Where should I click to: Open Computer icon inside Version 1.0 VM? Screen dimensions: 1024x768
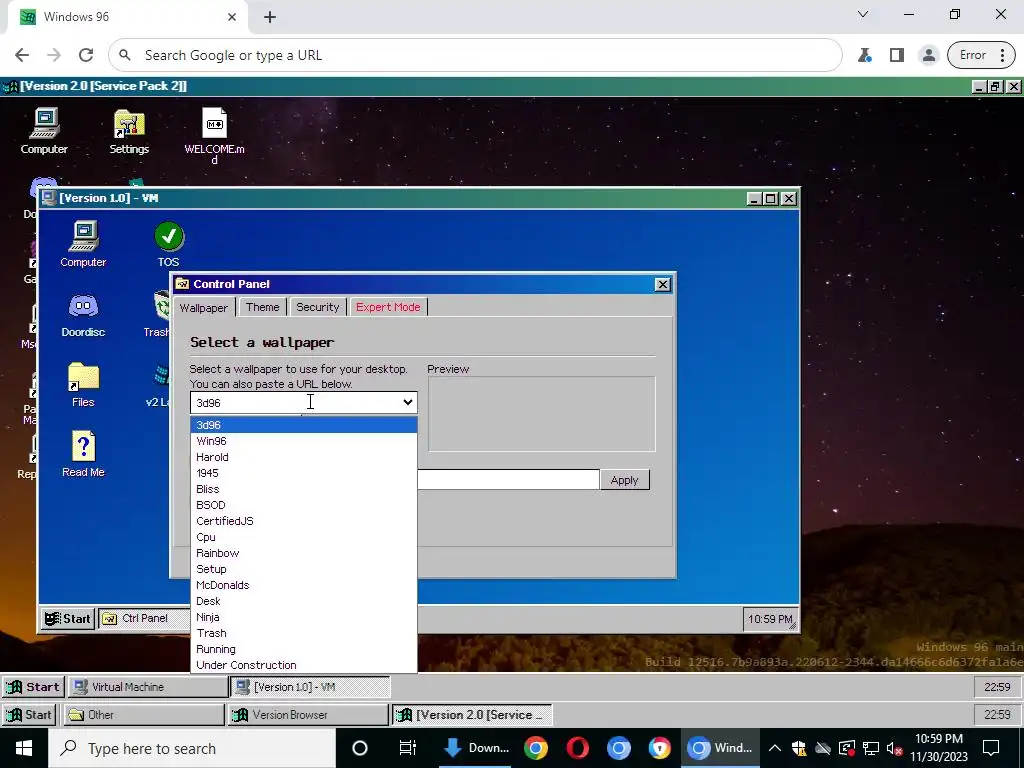tap(83, 244)
